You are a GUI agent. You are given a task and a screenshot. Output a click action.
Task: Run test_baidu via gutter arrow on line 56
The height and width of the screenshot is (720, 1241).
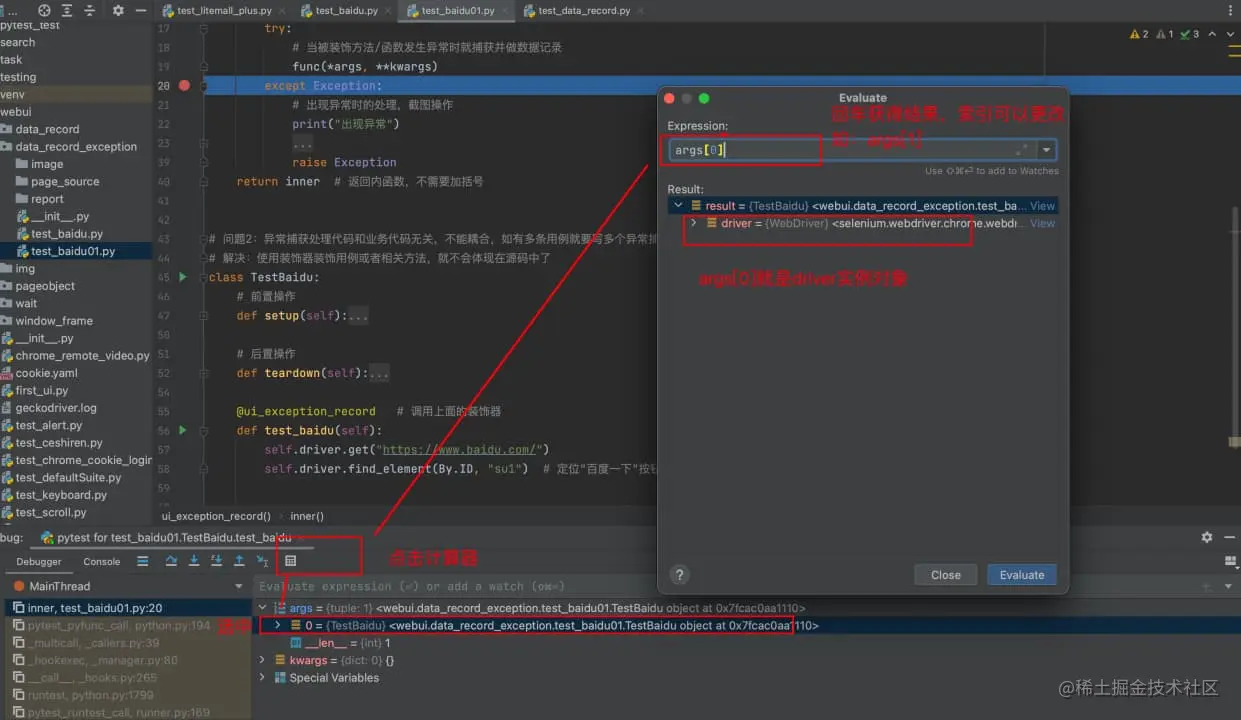(182, 430)
